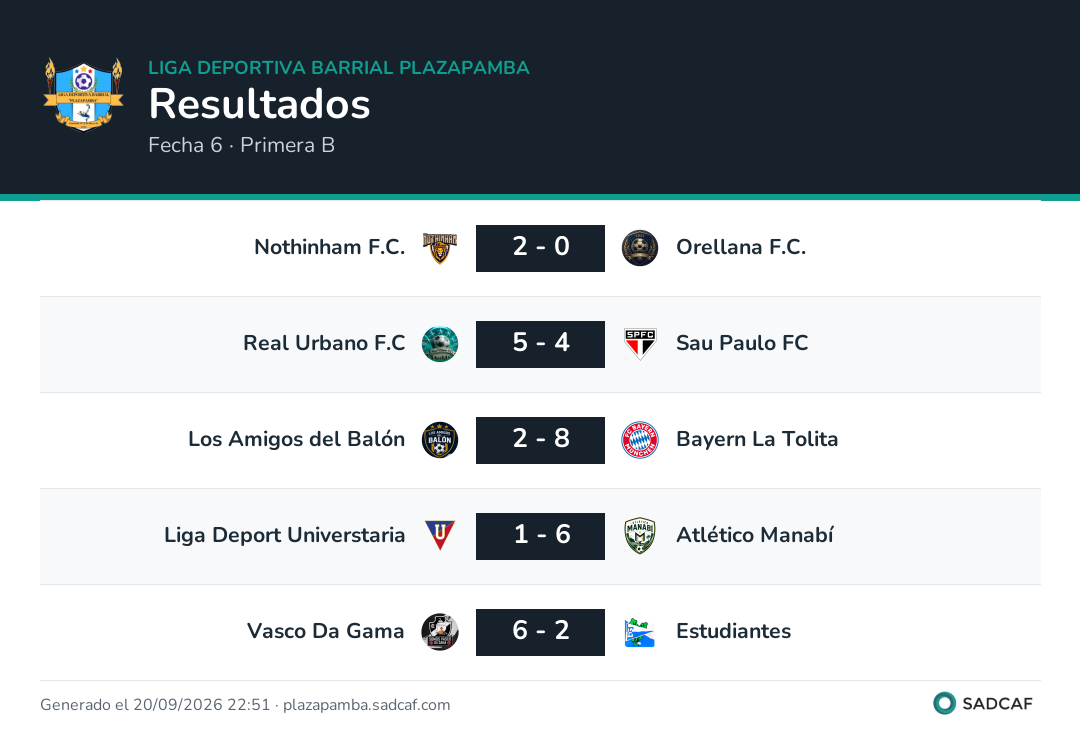This screenshot has height=756, width=1080.
Task: Click the Nothinham F.C. lion logo
Action: coord(439,248)
